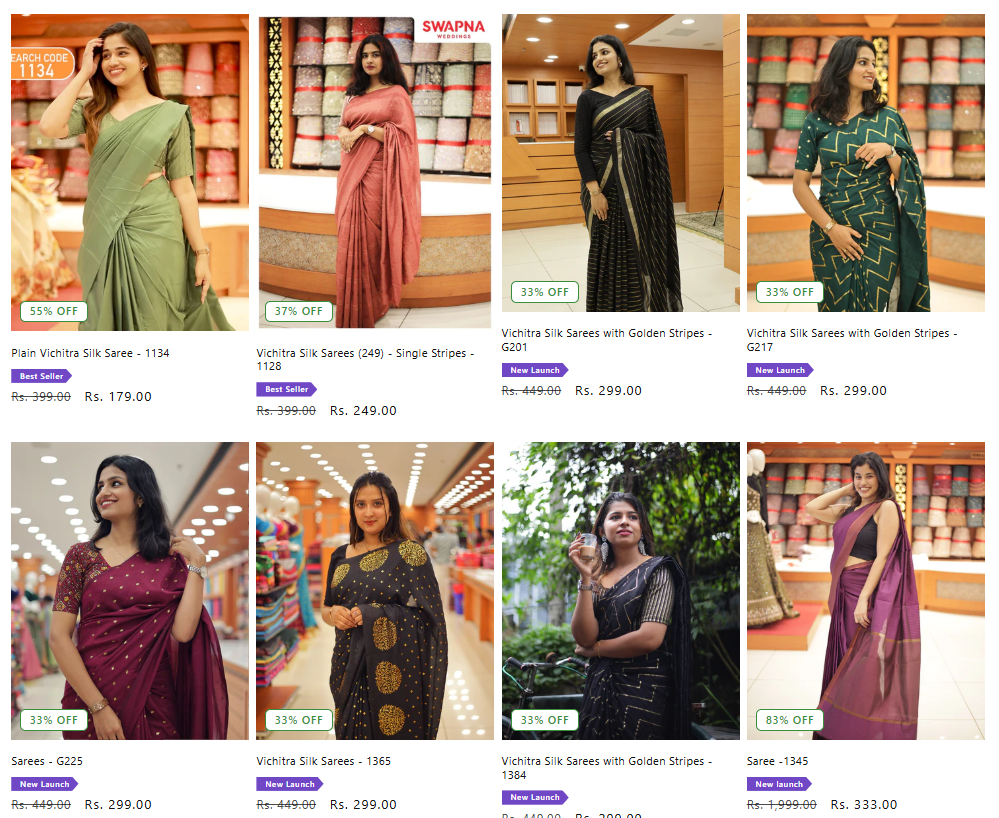Click the 83% OFF badge on the purple saree
999x818 pixels.
[x=789, y=720]
